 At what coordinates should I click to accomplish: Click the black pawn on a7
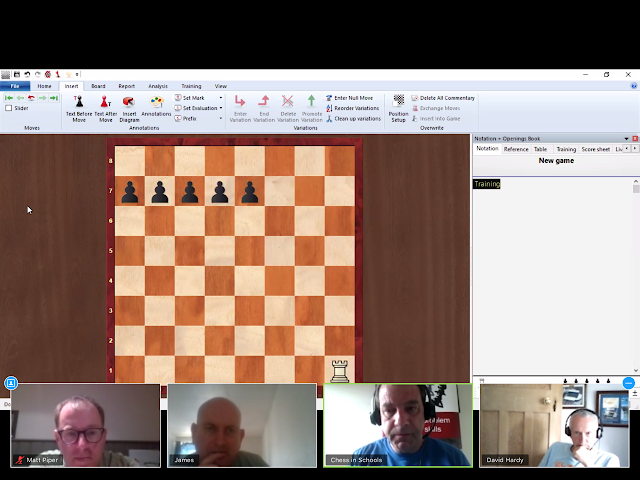click(130, 192)
